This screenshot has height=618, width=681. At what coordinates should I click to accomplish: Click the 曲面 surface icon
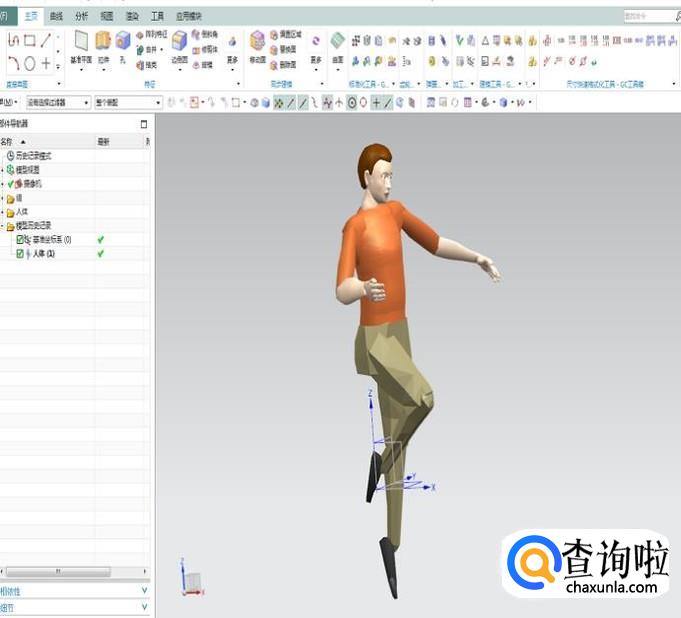(337, 44)
